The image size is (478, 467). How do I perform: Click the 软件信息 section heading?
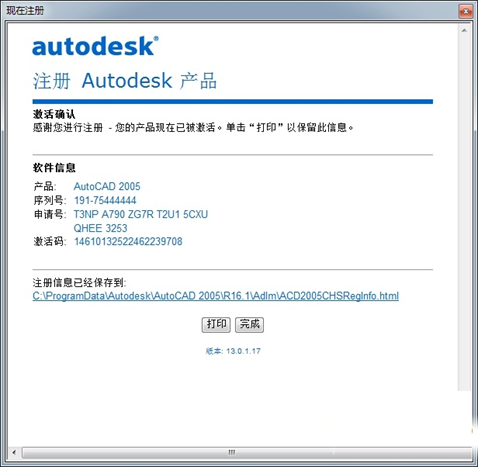tap(54, 168)
